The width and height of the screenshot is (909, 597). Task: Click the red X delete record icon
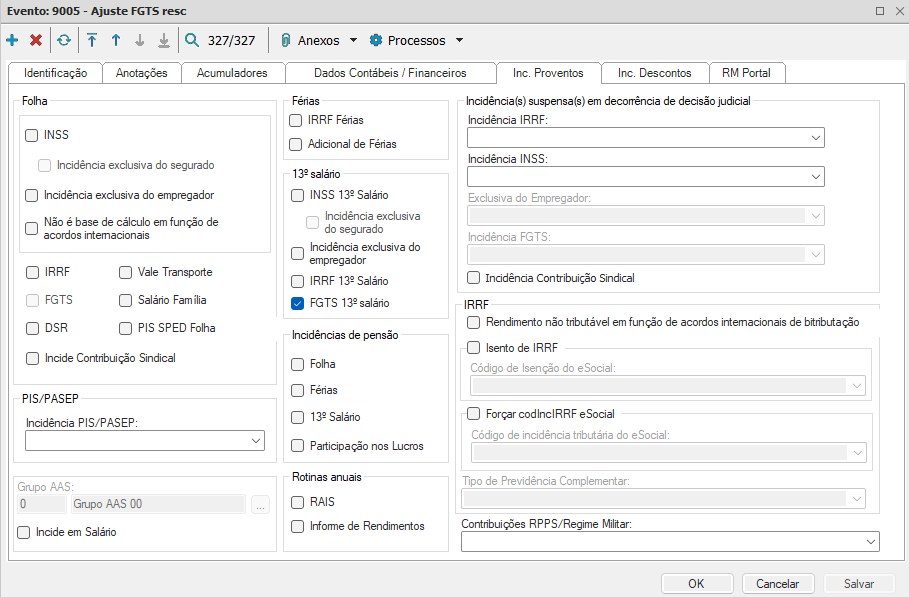click(36, 41)
